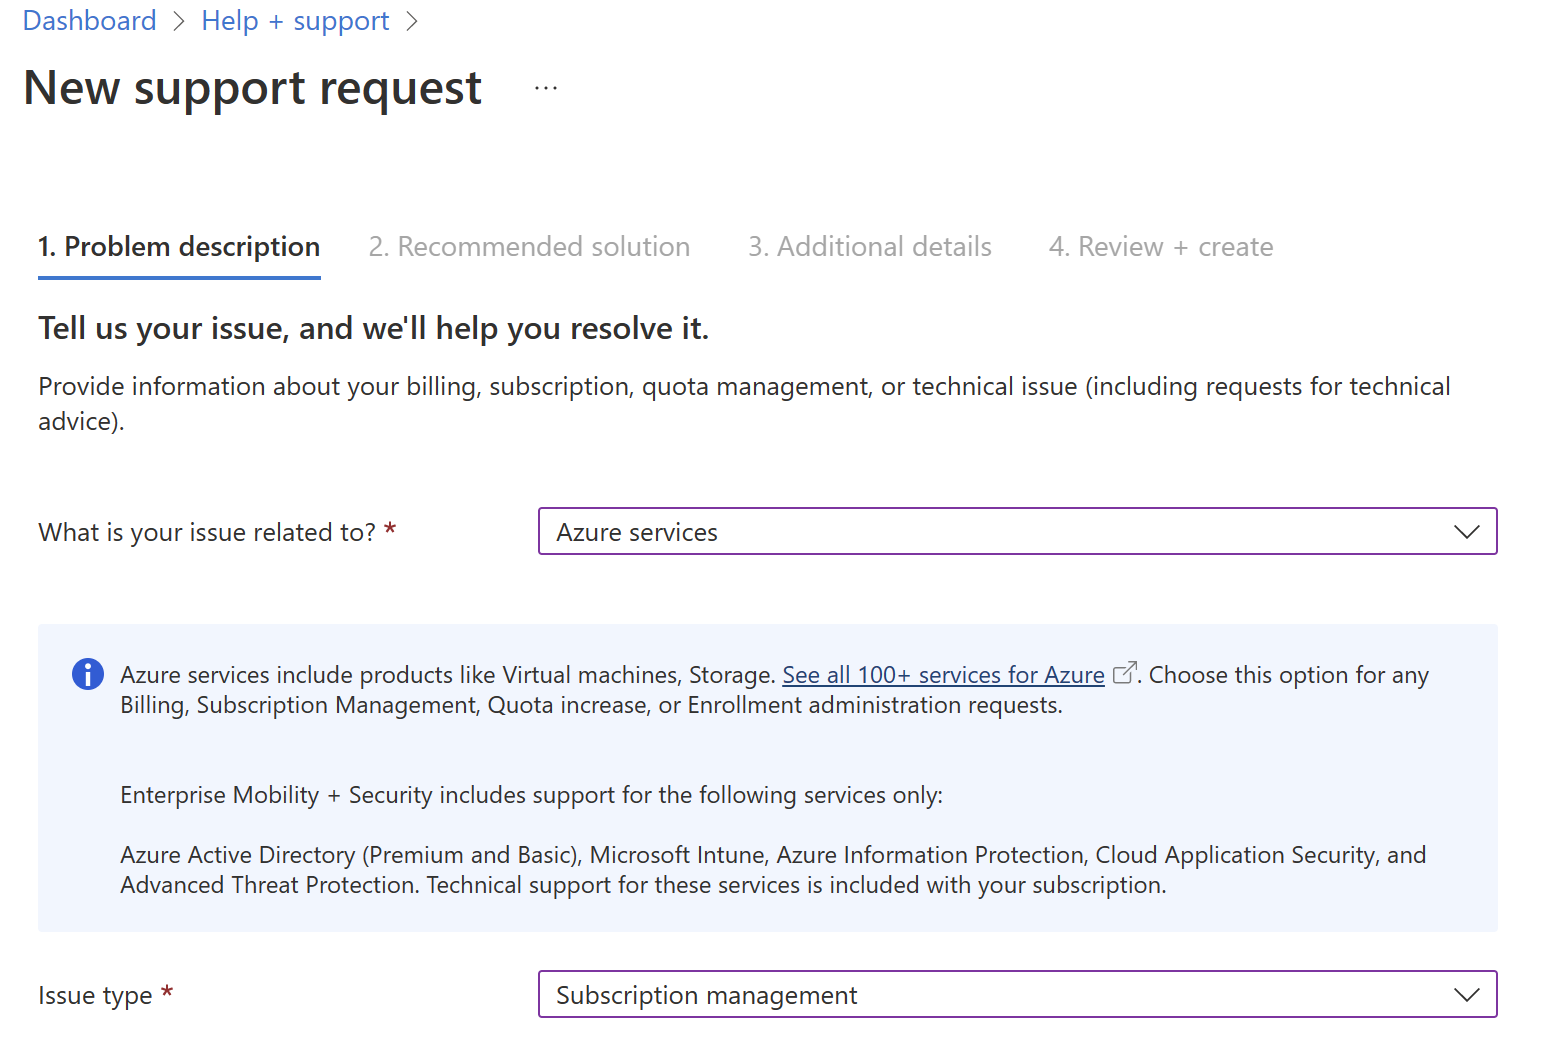The image size is (1542, 1040).
Task: Click the See all 100+ services for Azure link
Action: [943, 674]
